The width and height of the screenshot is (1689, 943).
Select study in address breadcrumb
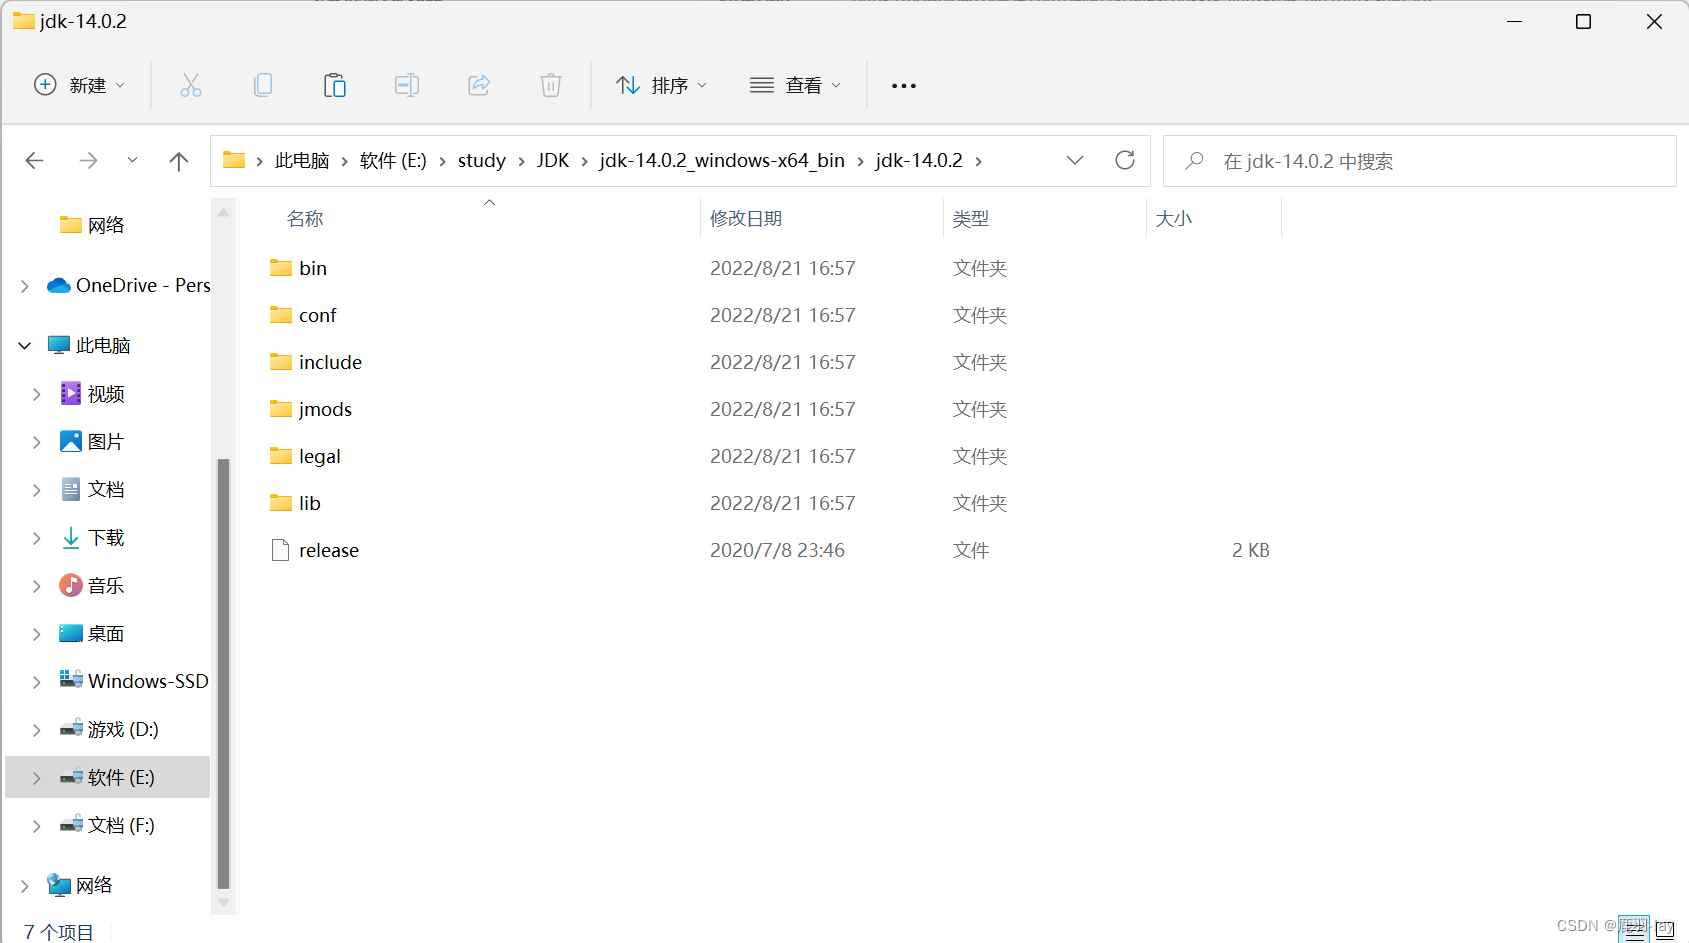482,161
